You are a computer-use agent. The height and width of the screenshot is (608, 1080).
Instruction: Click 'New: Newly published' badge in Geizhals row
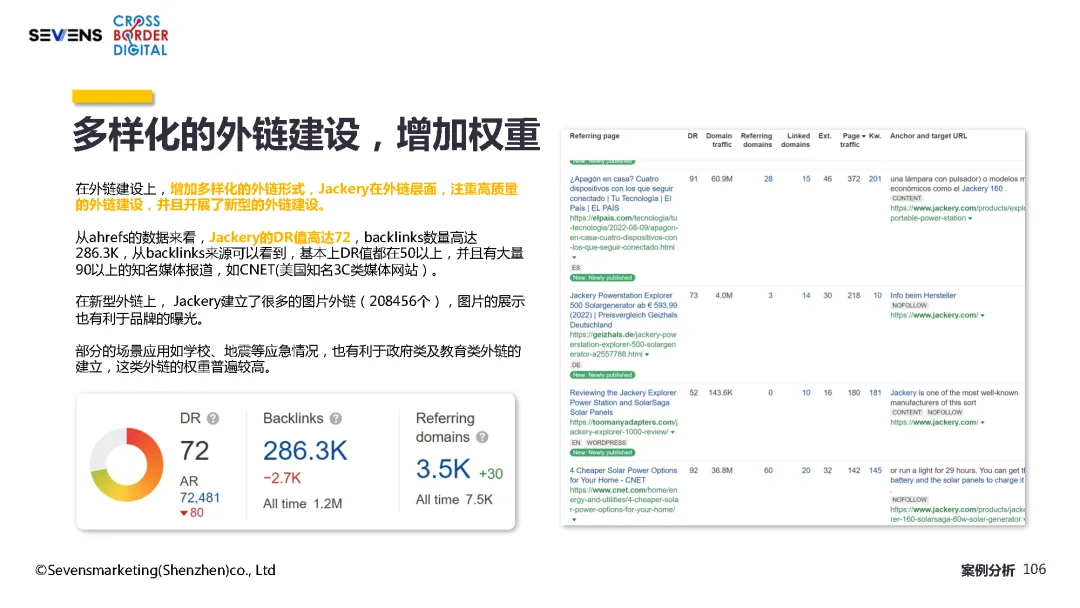[x=602, y=375]
